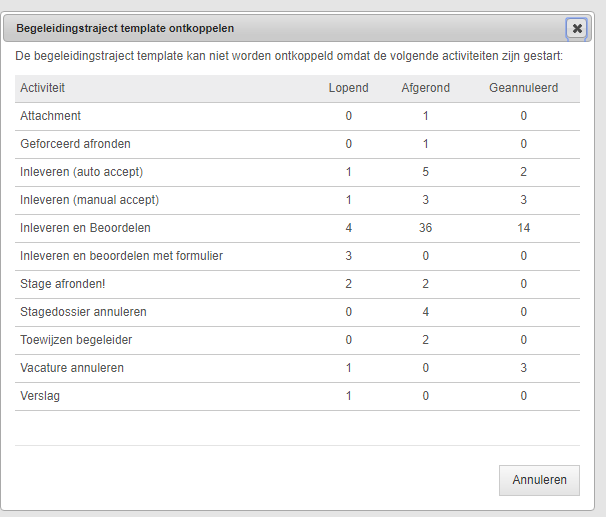Select the Geforceerd afronden row

[x=297, y=145]
